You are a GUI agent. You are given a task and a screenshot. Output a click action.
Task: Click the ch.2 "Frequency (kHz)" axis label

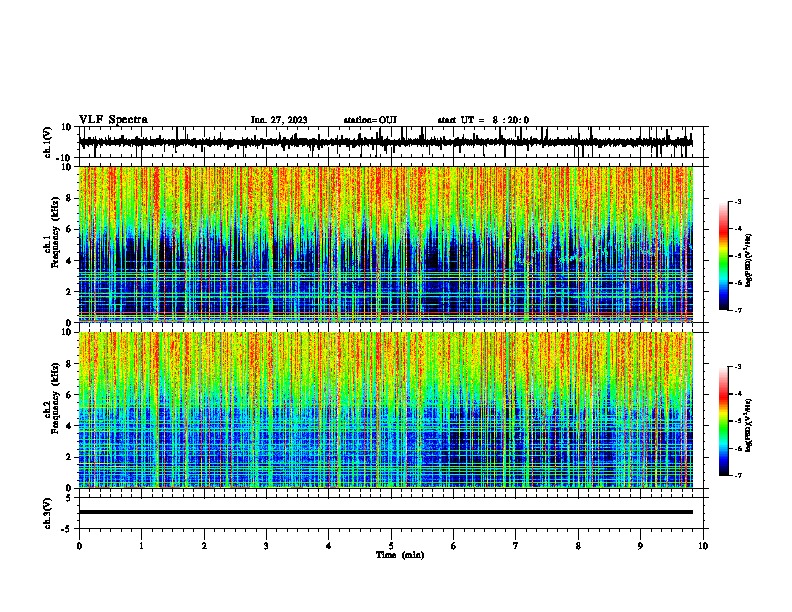[55, 397]
